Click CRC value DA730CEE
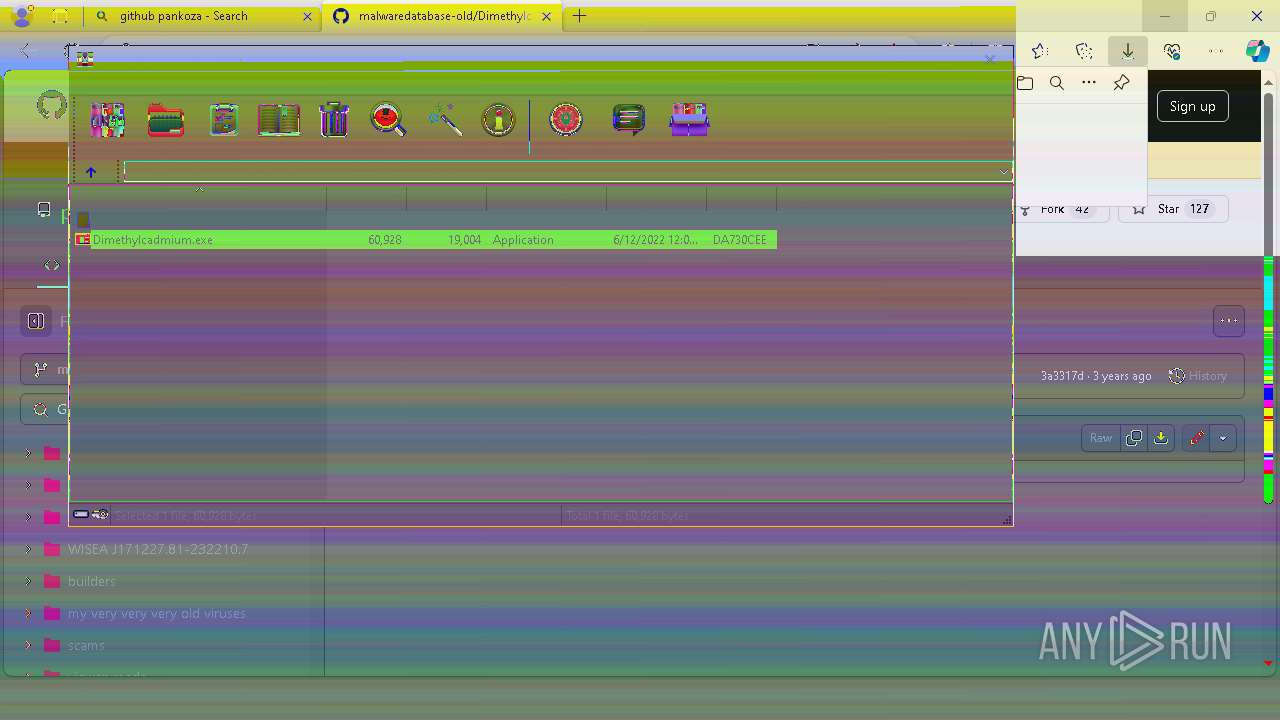1280x720 pixels. [740, 240]
